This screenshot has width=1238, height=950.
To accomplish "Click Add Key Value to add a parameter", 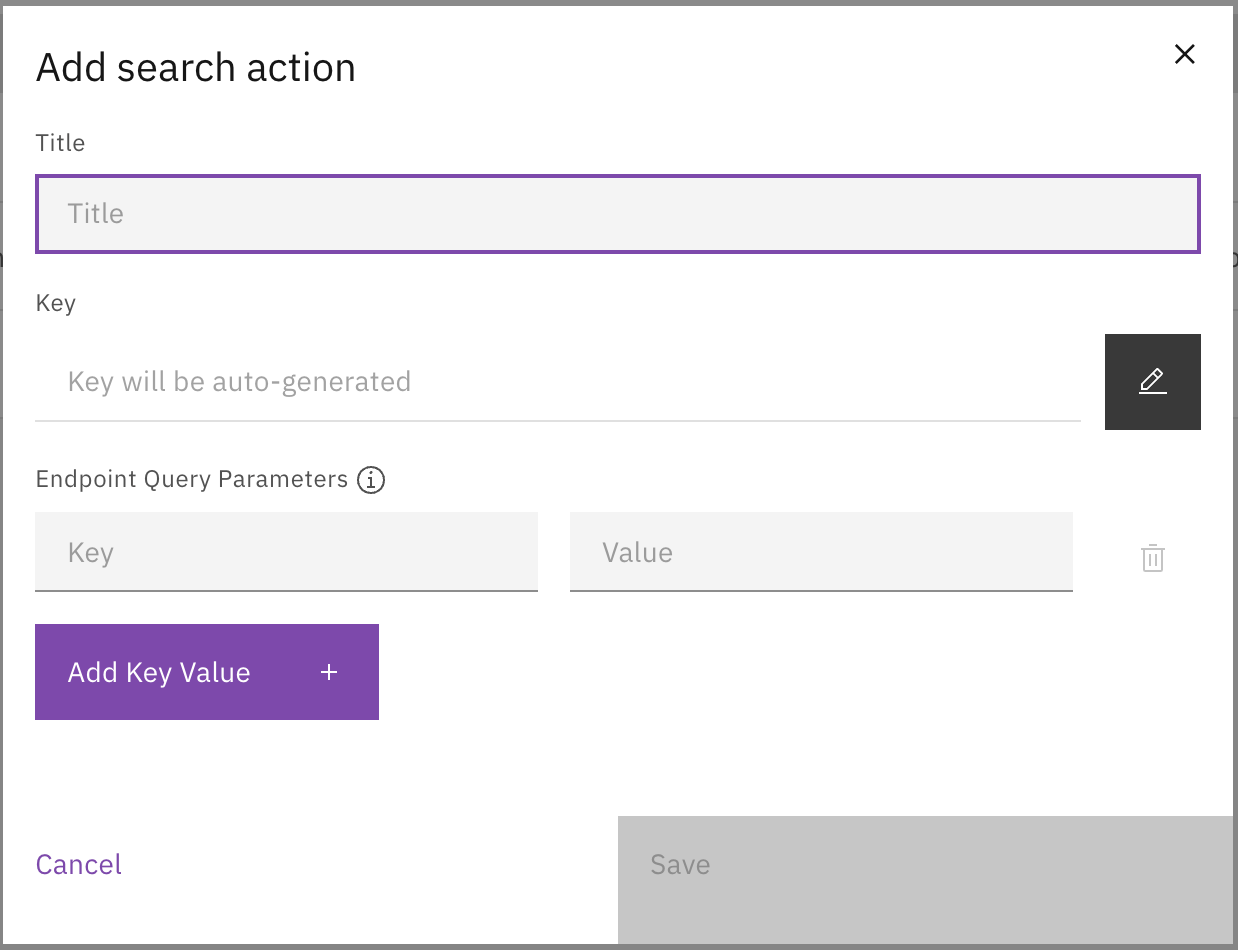I will [207, 672].
